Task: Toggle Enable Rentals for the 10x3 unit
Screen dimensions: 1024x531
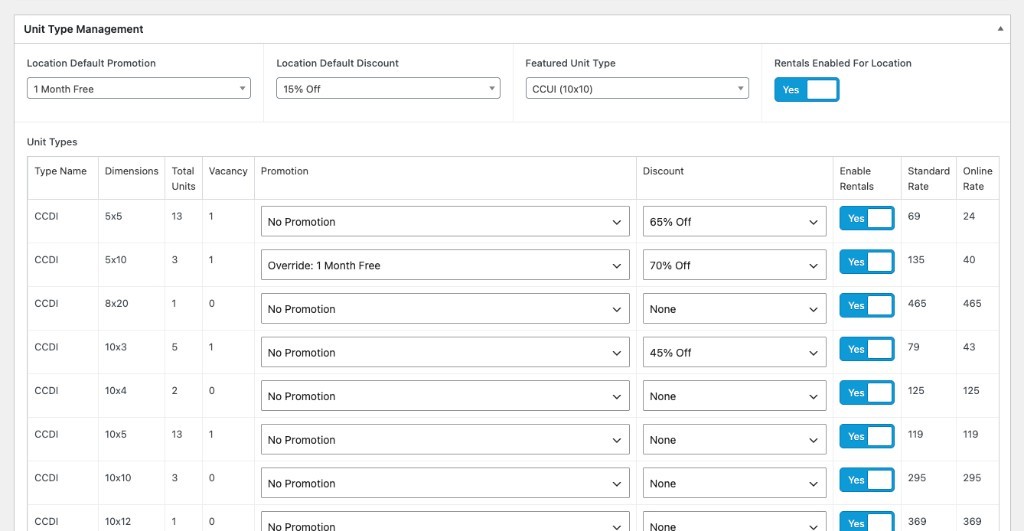Action: pyautogui.click(x=867, y=349)
